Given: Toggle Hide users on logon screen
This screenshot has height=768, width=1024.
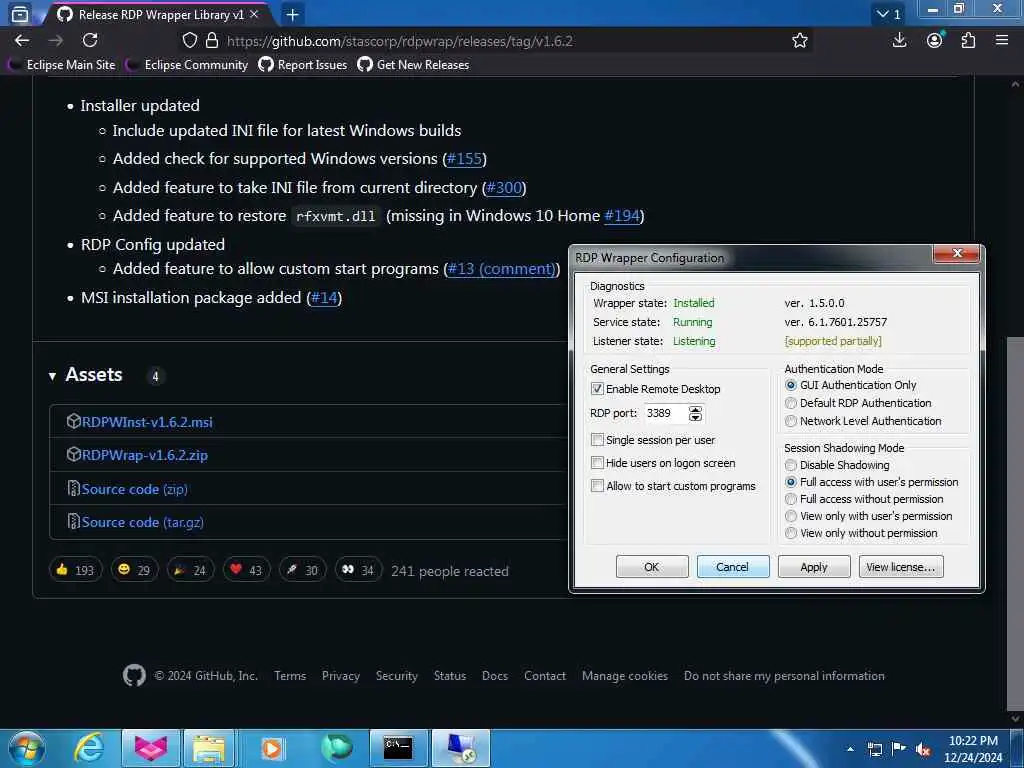Looking at the screenshot, I should [597, 462].
